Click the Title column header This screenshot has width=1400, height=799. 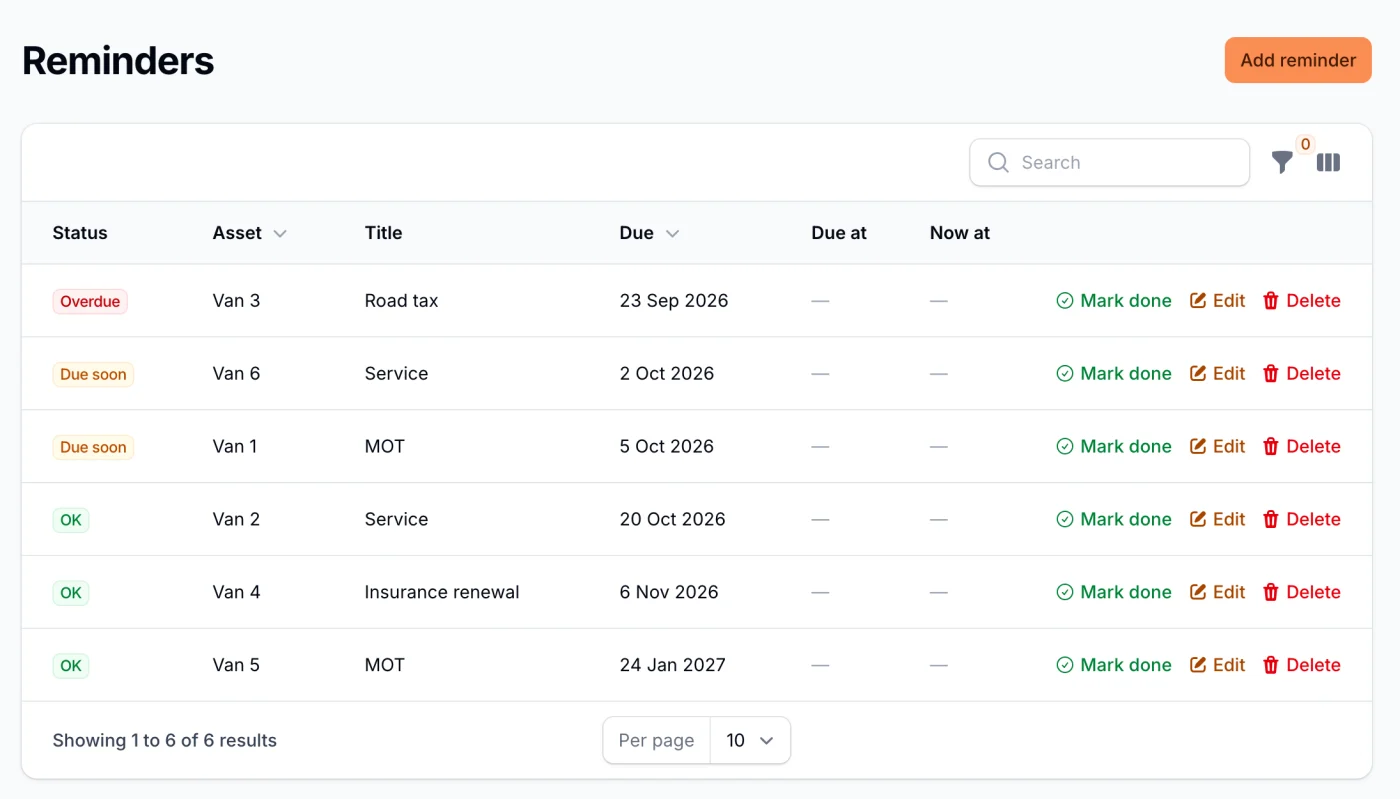(x=383, y=233)
